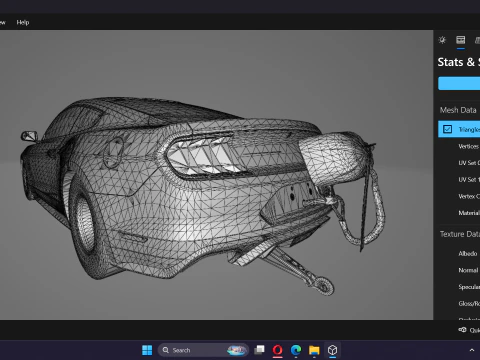480x360 pixels.
Task: Open Microsoft Edge from taskbar
Action: 296,350
